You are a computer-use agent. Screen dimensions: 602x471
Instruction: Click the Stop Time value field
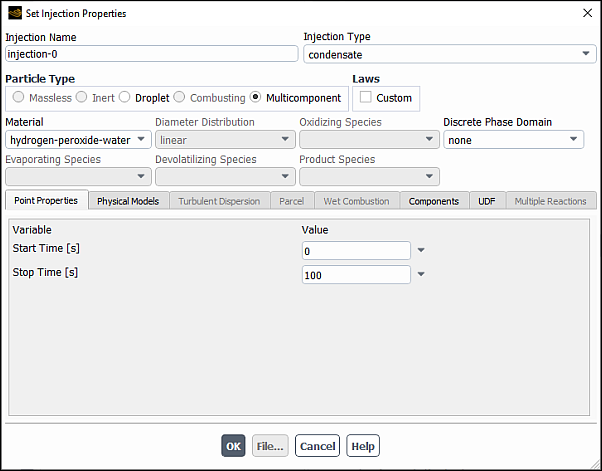point(356,275)
